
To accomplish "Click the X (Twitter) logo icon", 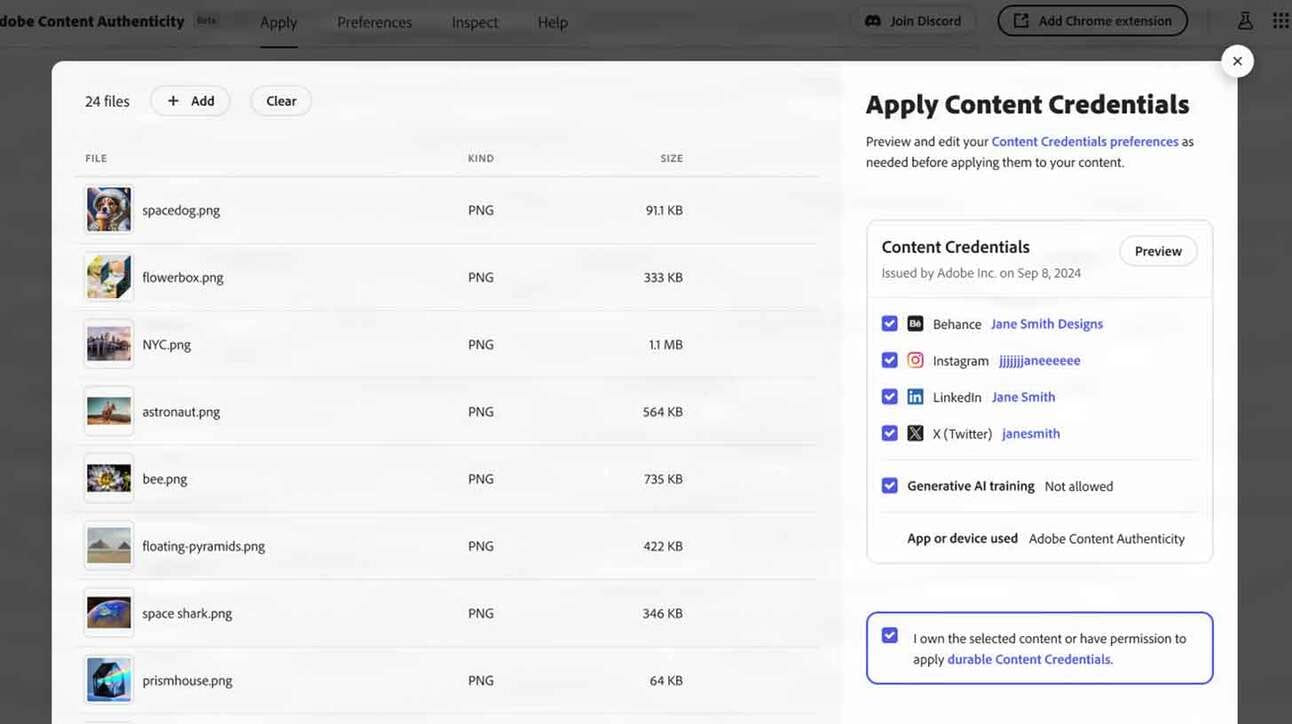I will tap(915, 433).
